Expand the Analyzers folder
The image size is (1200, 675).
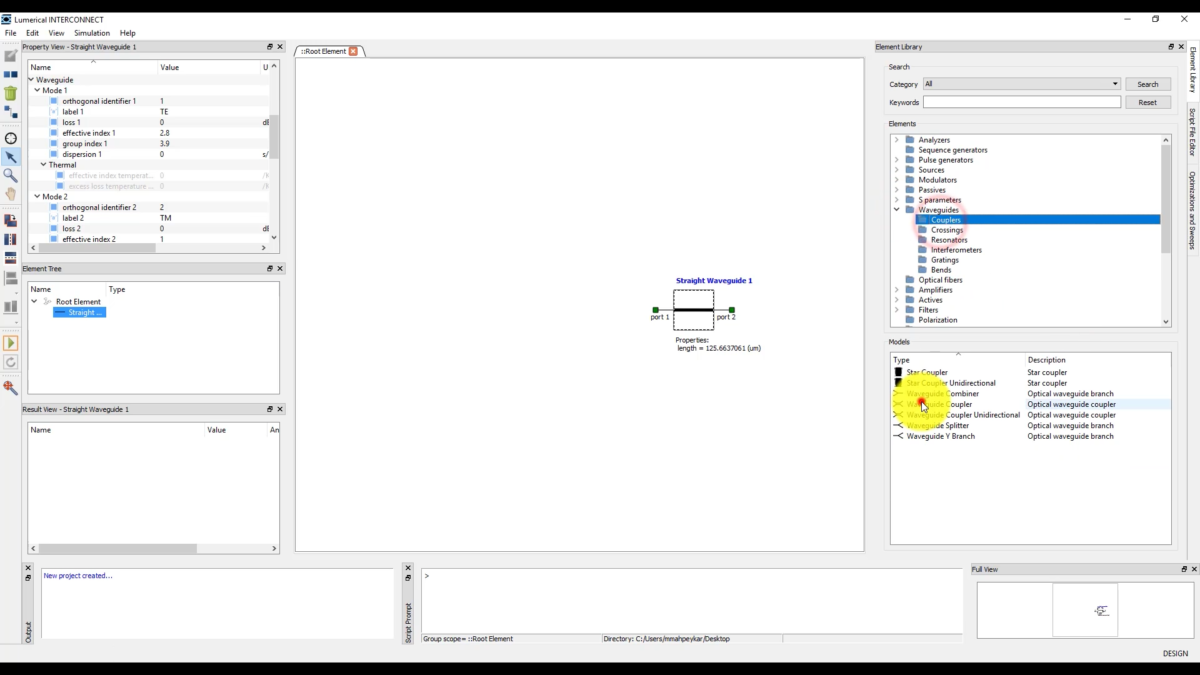(897, 140)
